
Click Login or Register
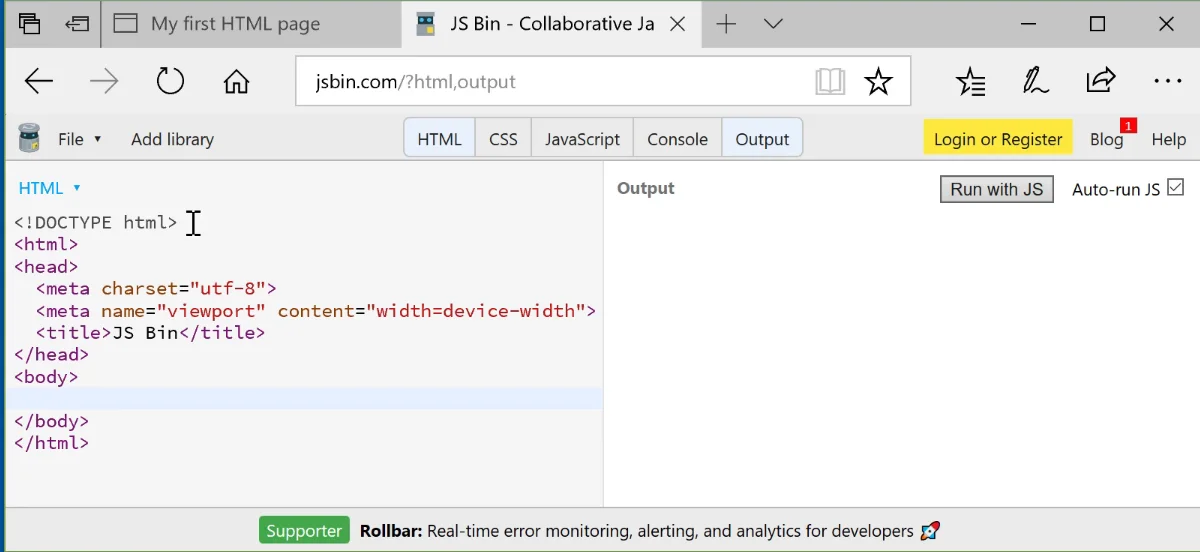pos(998,139)
